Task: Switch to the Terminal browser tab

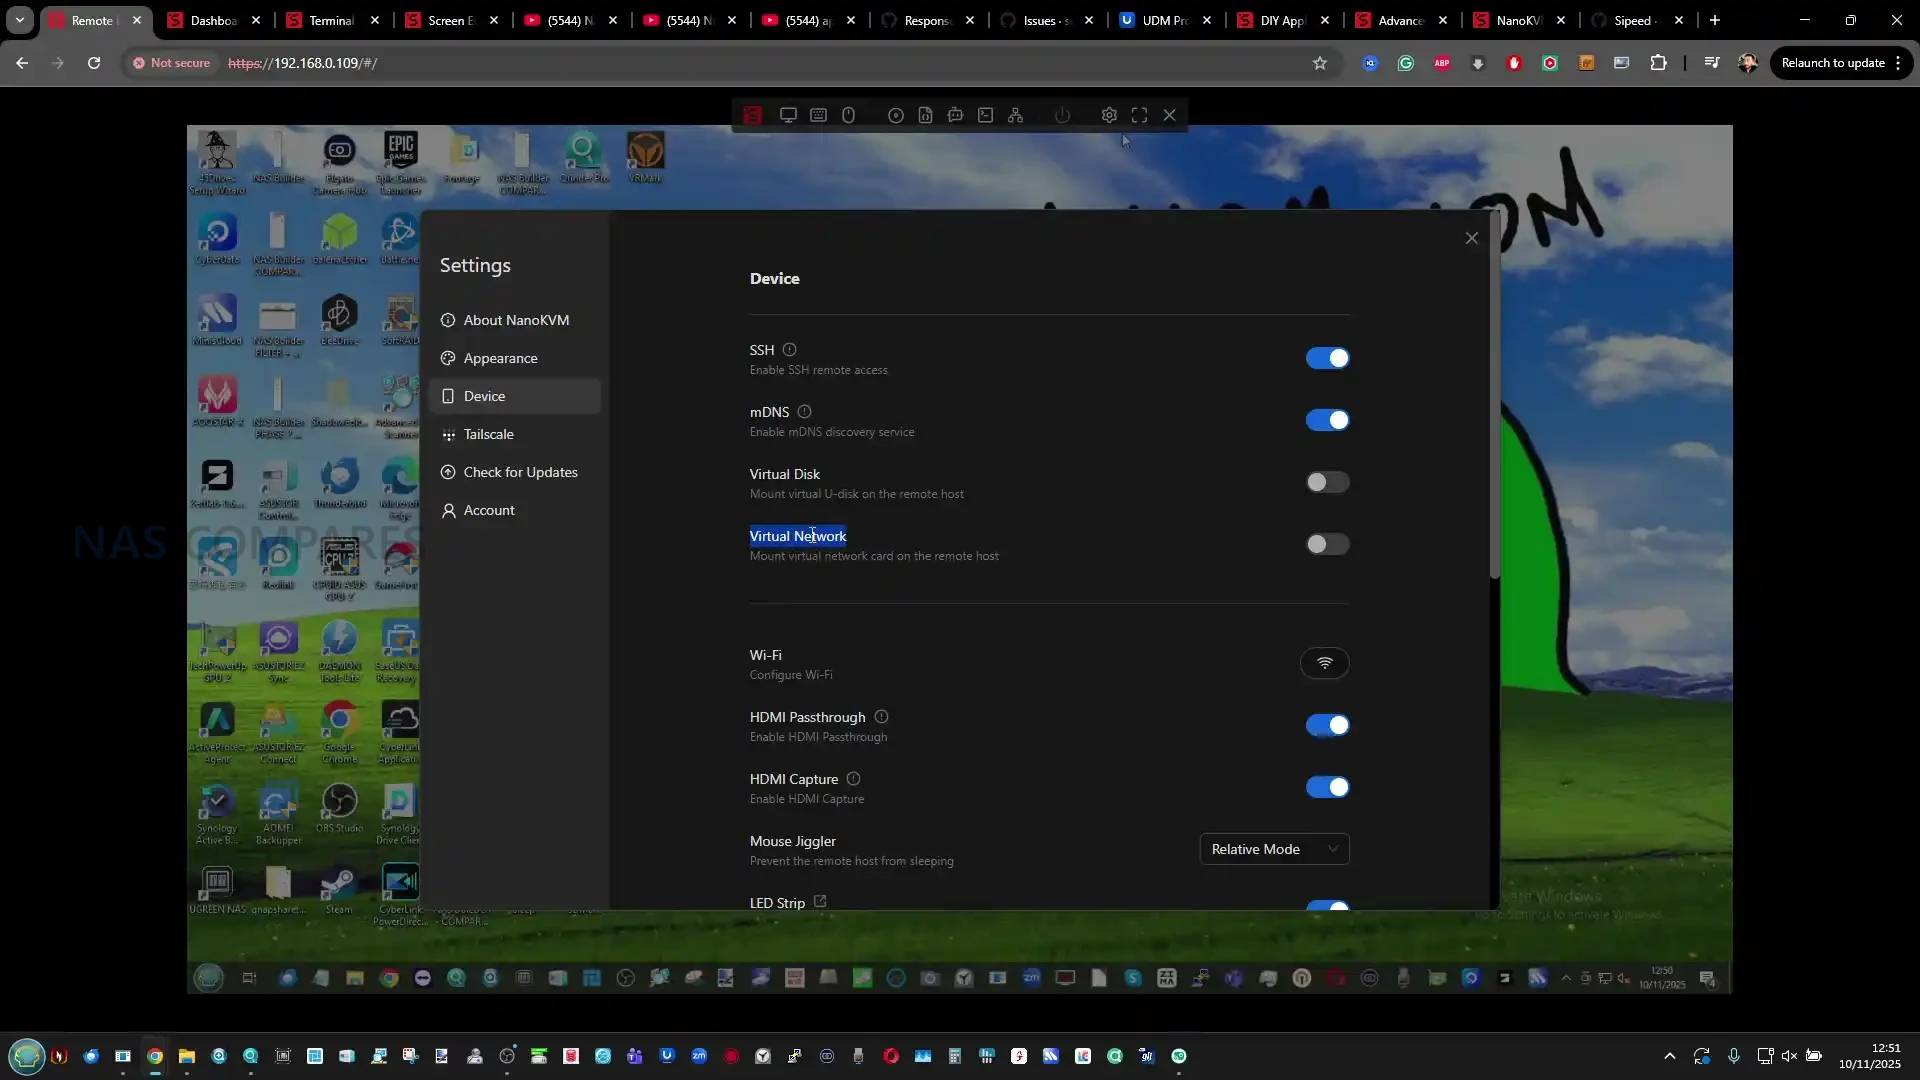Action: tap(331, 20)
